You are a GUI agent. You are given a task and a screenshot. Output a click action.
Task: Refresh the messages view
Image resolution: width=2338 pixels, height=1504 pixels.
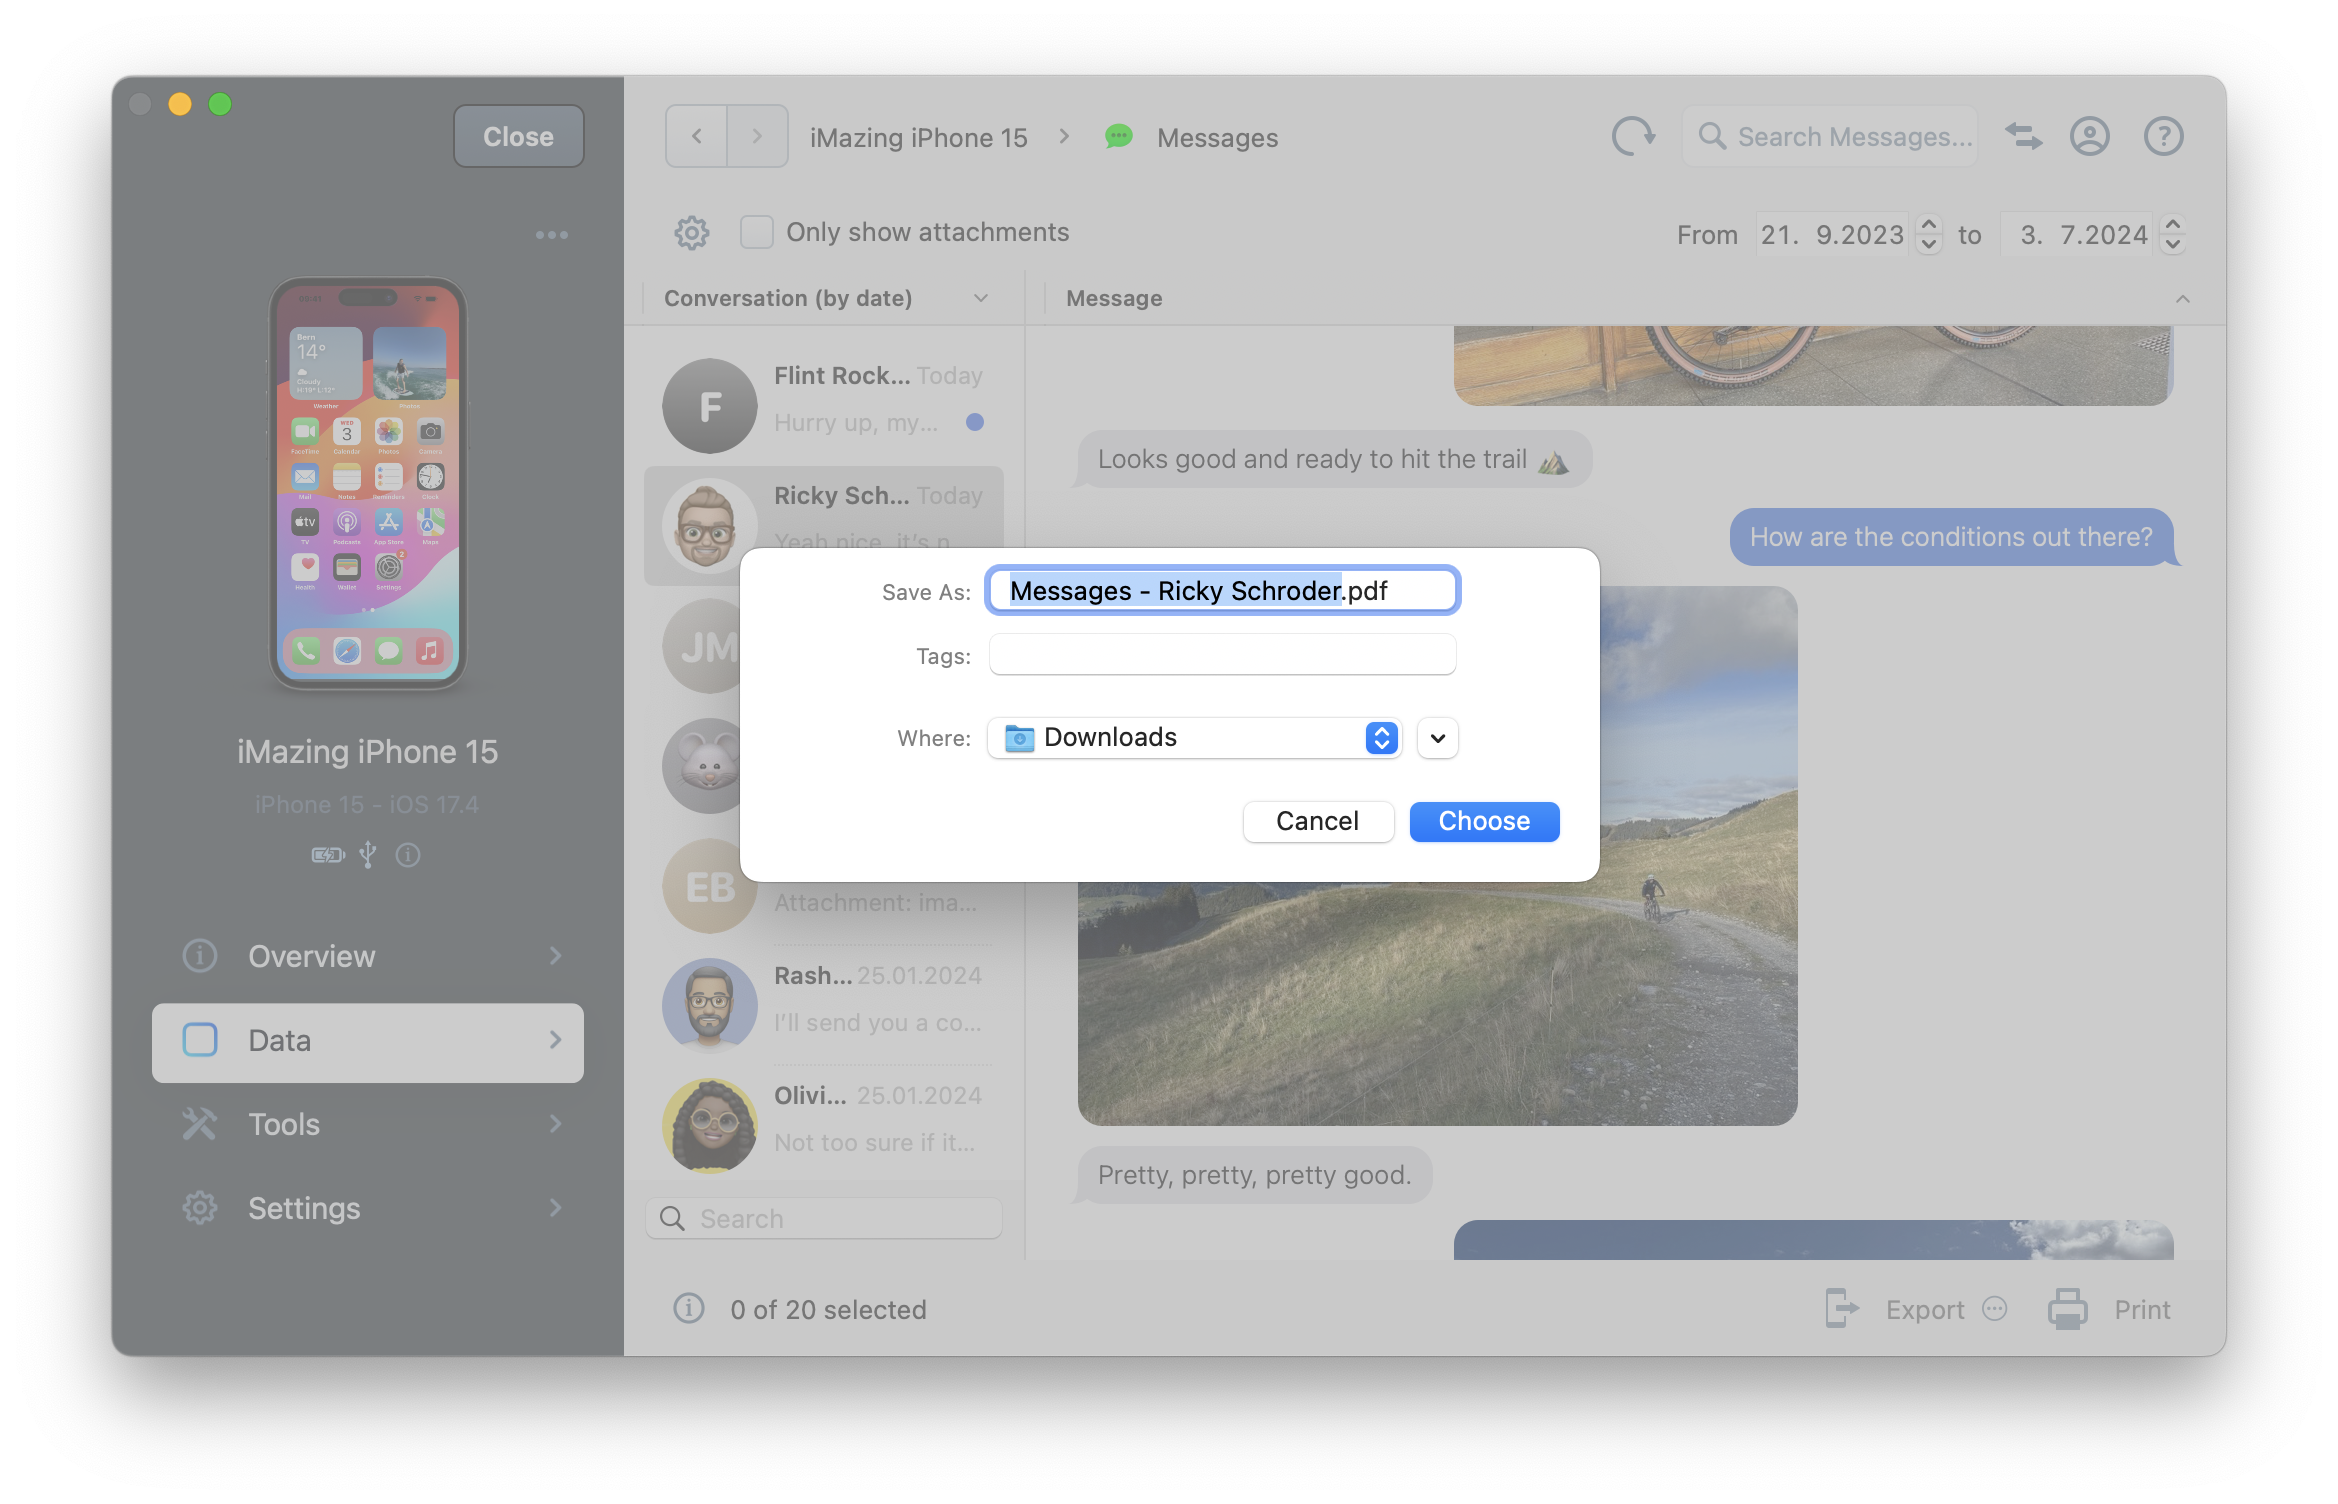1632,136
